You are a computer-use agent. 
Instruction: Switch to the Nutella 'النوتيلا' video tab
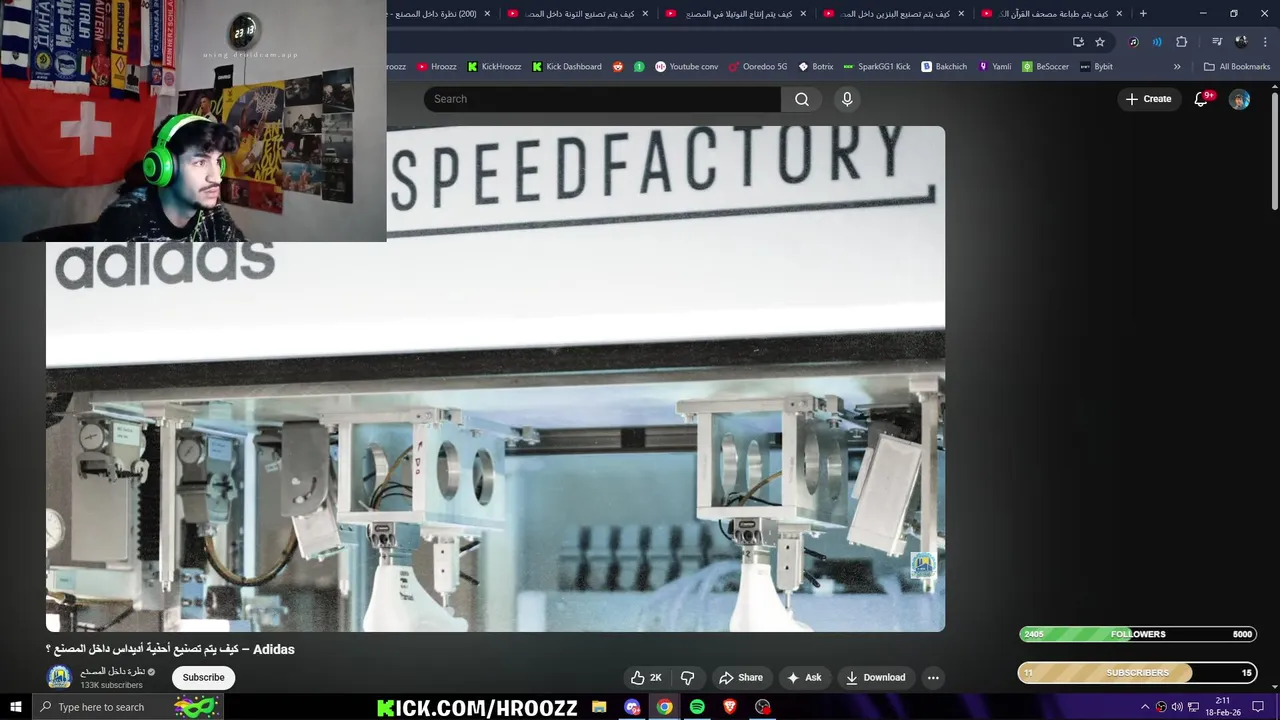pos(736,14)
